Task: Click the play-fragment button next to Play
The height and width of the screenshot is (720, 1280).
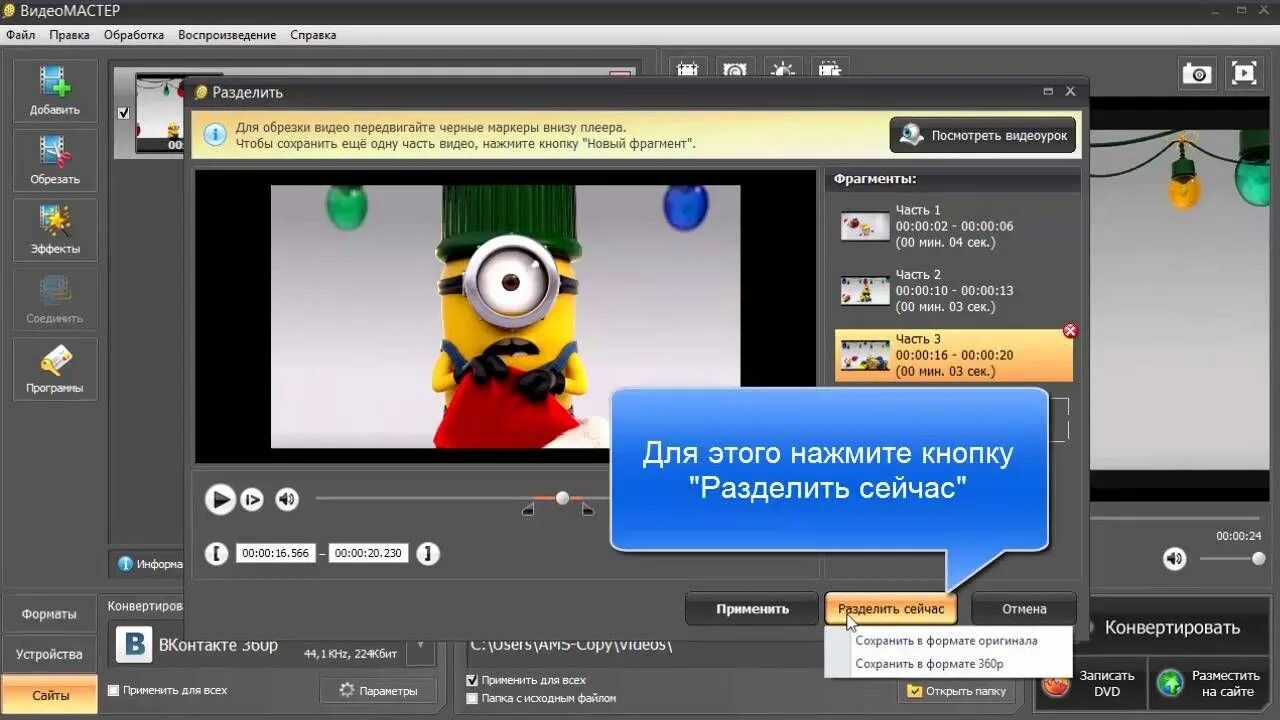Action: (x=252, y=499)
